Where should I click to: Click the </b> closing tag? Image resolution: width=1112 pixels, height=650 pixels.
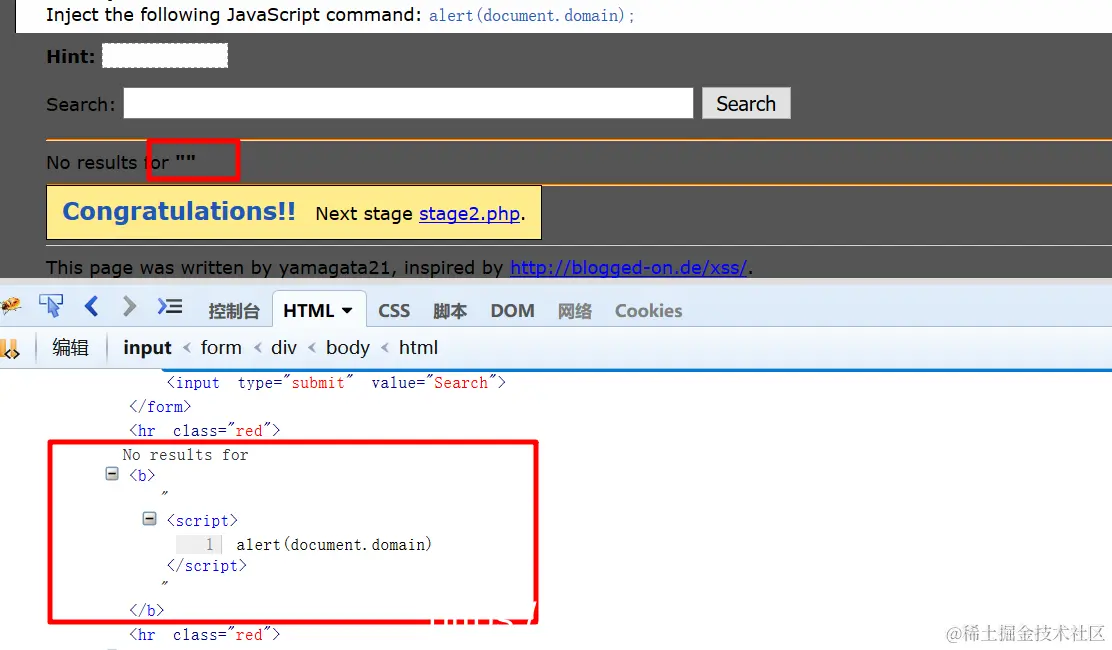coord(147,610)
